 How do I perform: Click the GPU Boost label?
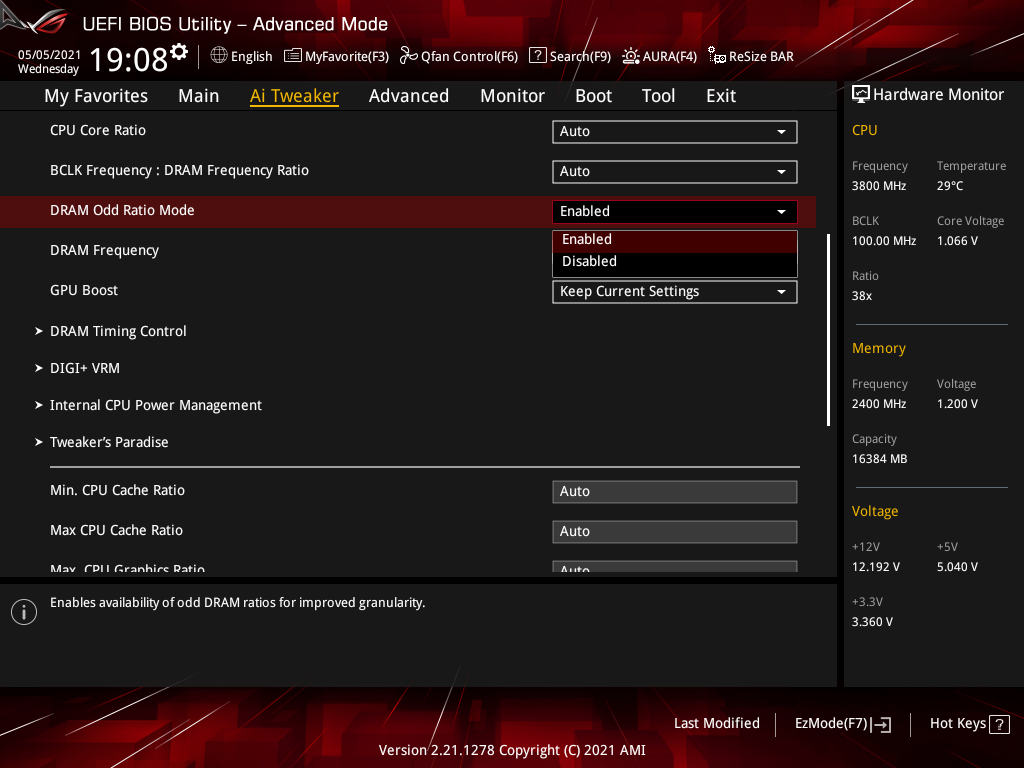pos(84,291)
